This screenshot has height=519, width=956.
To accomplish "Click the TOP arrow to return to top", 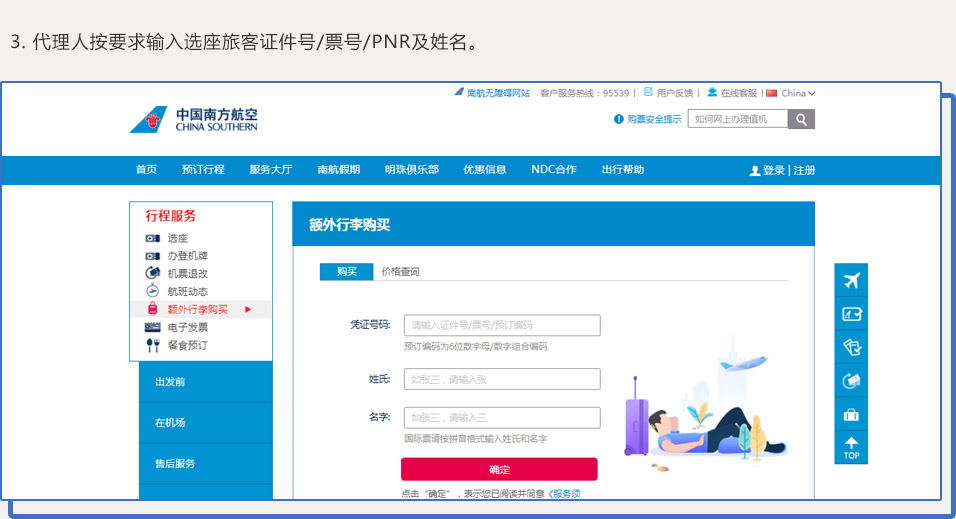I will click(x=851, y=447).
